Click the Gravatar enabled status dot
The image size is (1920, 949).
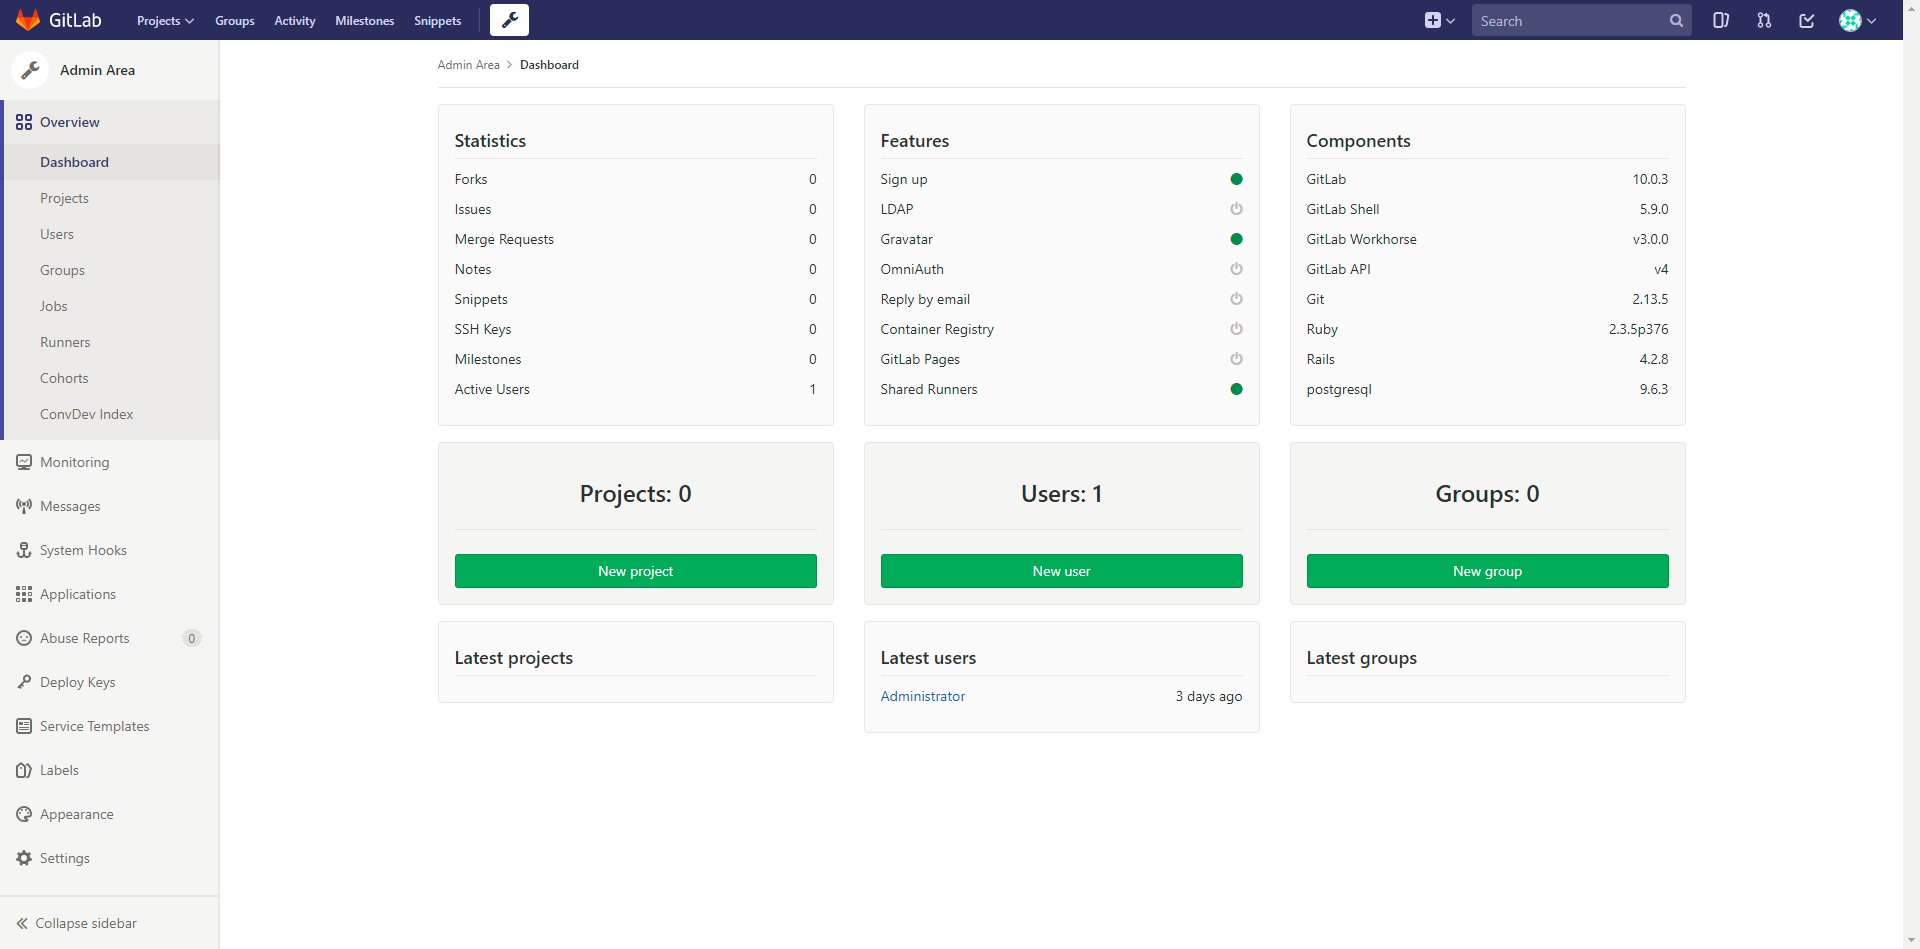pos(1236,239)
